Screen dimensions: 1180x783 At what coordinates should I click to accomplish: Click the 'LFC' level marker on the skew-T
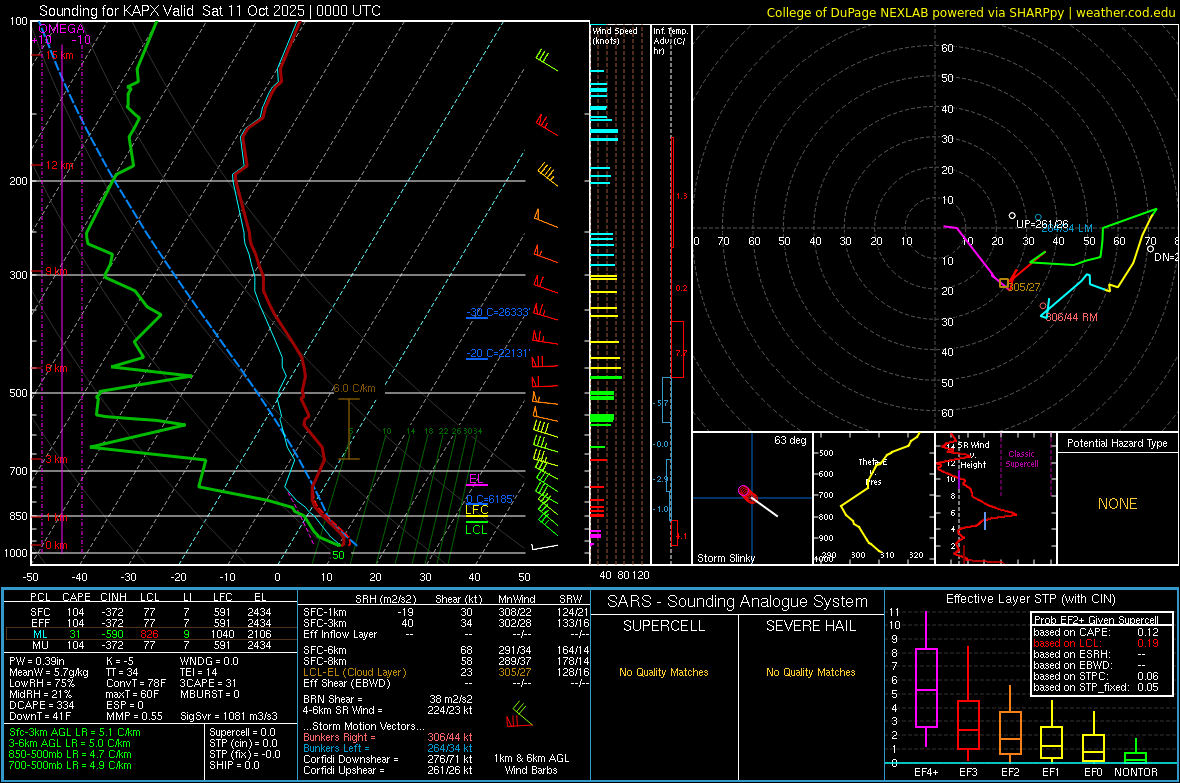476,510
